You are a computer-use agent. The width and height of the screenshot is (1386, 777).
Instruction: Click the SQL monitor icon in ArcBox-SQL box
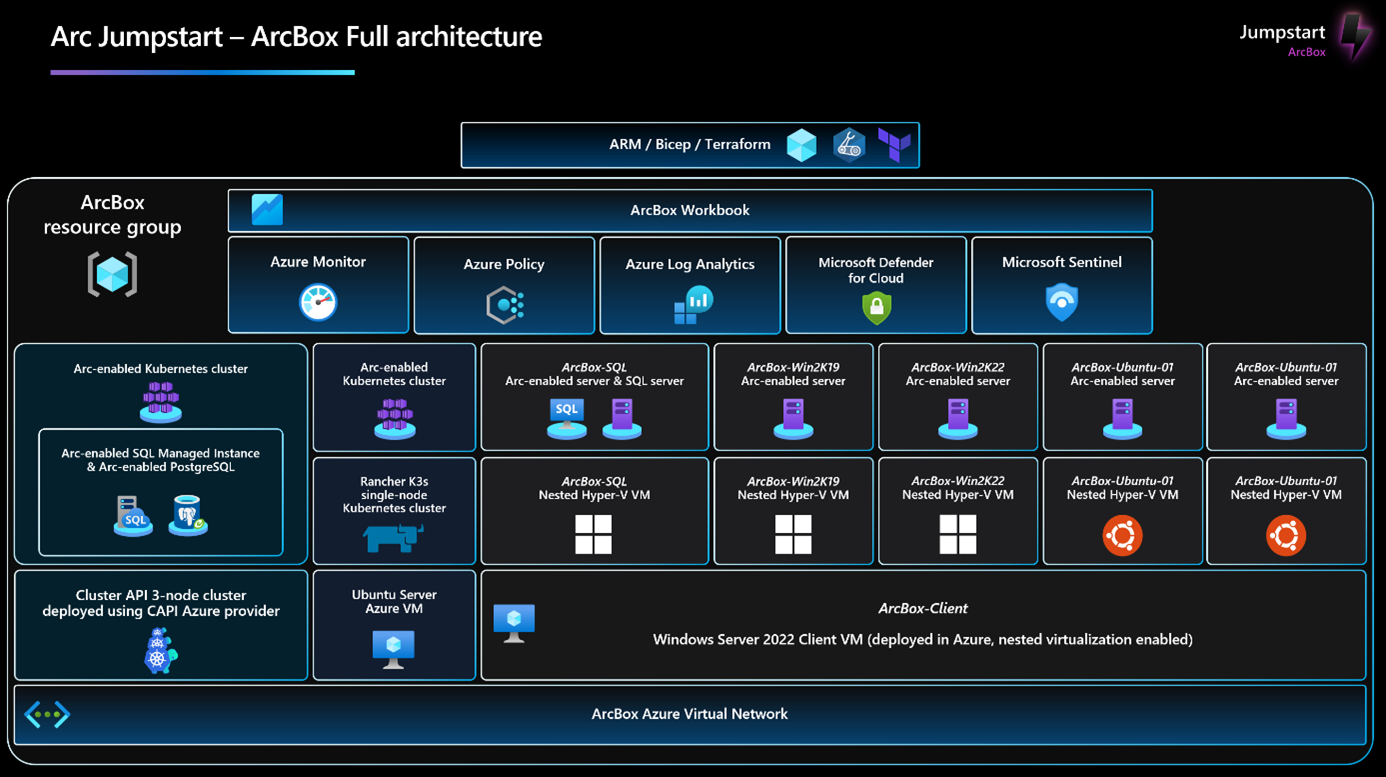566,418
